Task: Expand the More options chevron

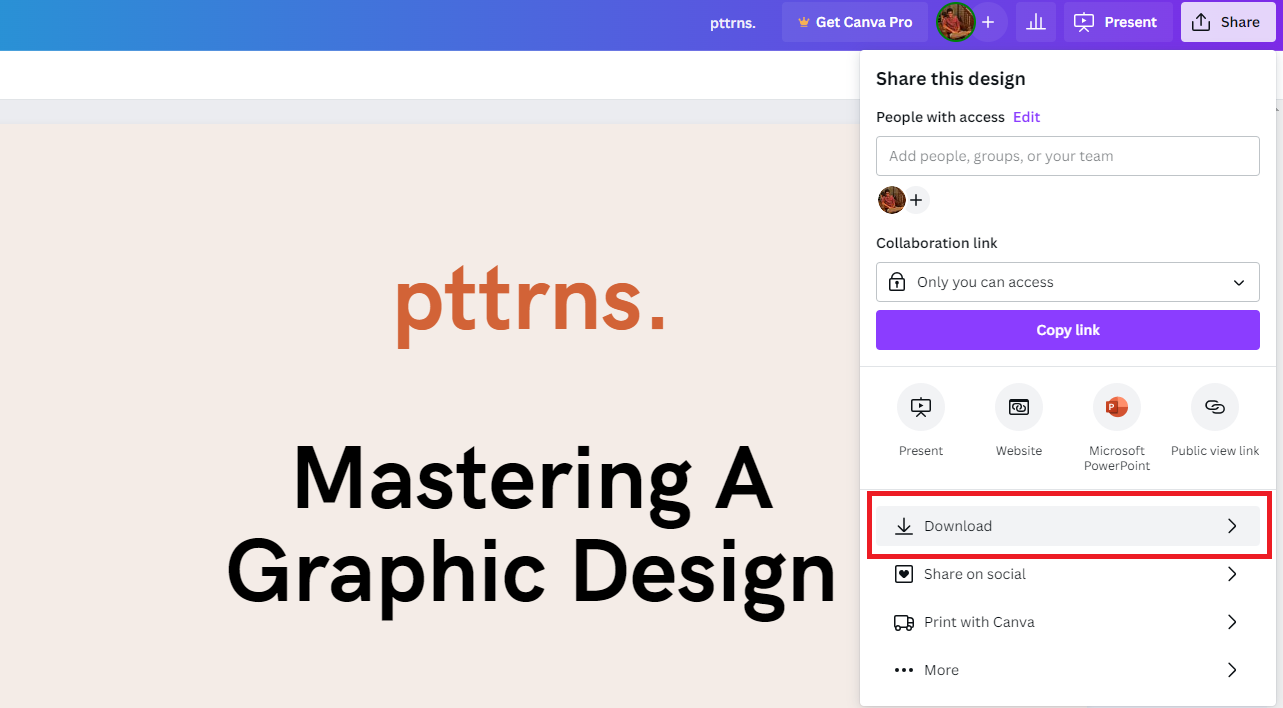Action: point(1232,670)
